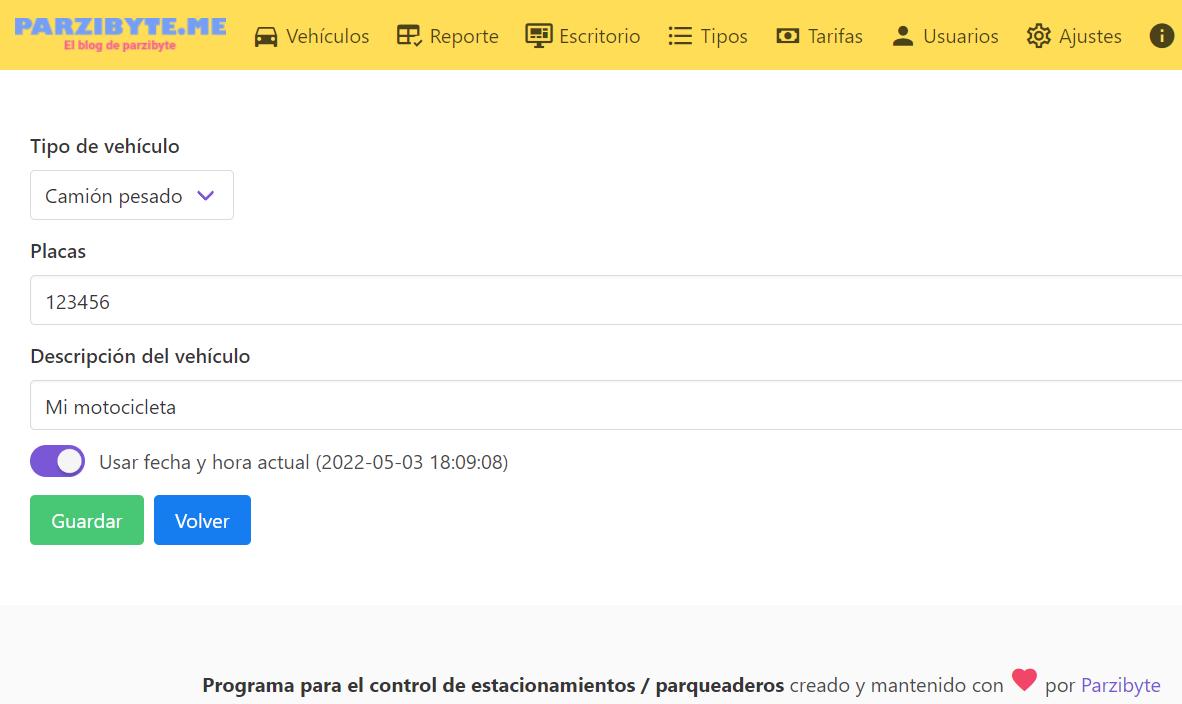The height and width of the screenshot is (704, 1182).
Task: Click the 'Usar fecha y hora actual' label text
Action: [x=303, y=462]
